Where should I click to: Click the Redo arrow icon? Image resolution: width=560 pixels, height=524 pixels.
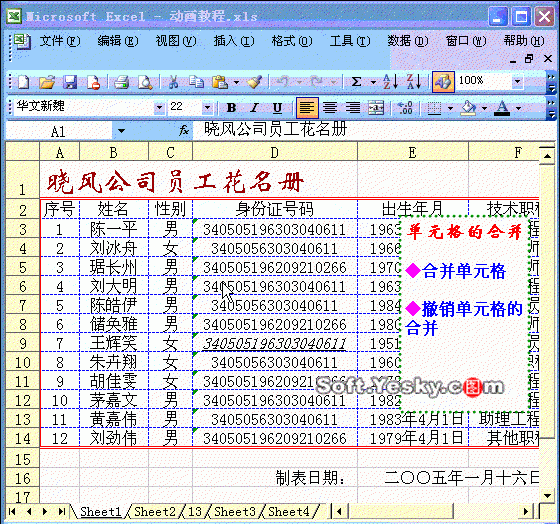[316, 82]
